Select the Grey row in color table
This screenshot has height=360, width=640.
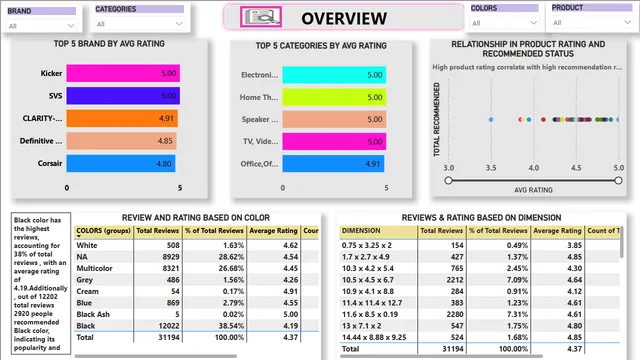click(x=196, y=280)
